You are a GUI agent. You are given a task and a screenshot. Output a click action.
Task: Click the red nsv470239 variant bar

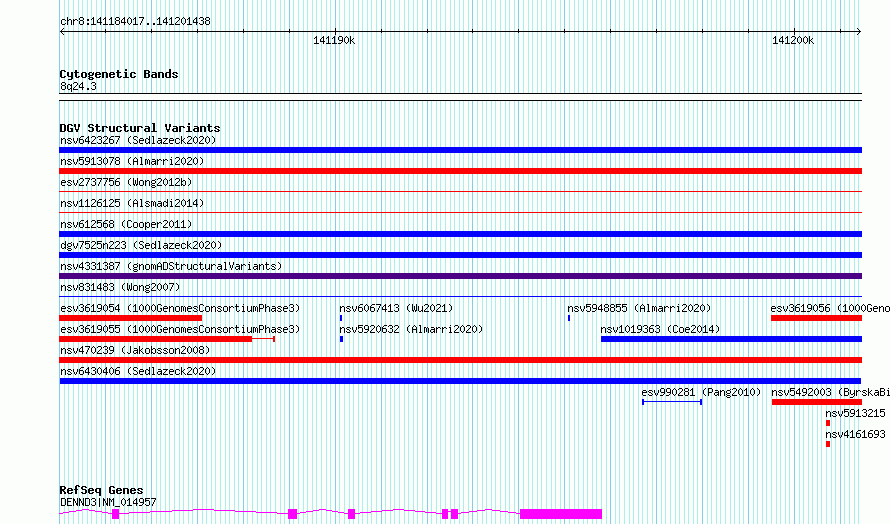click(x=460, y=360)
